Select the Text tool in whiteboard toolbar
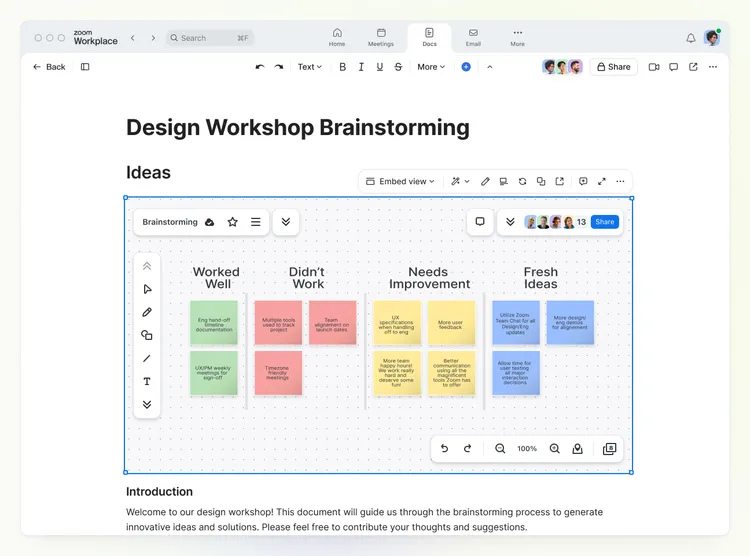Viewport: 750px width, 556px height. click(x=147, y=381)
